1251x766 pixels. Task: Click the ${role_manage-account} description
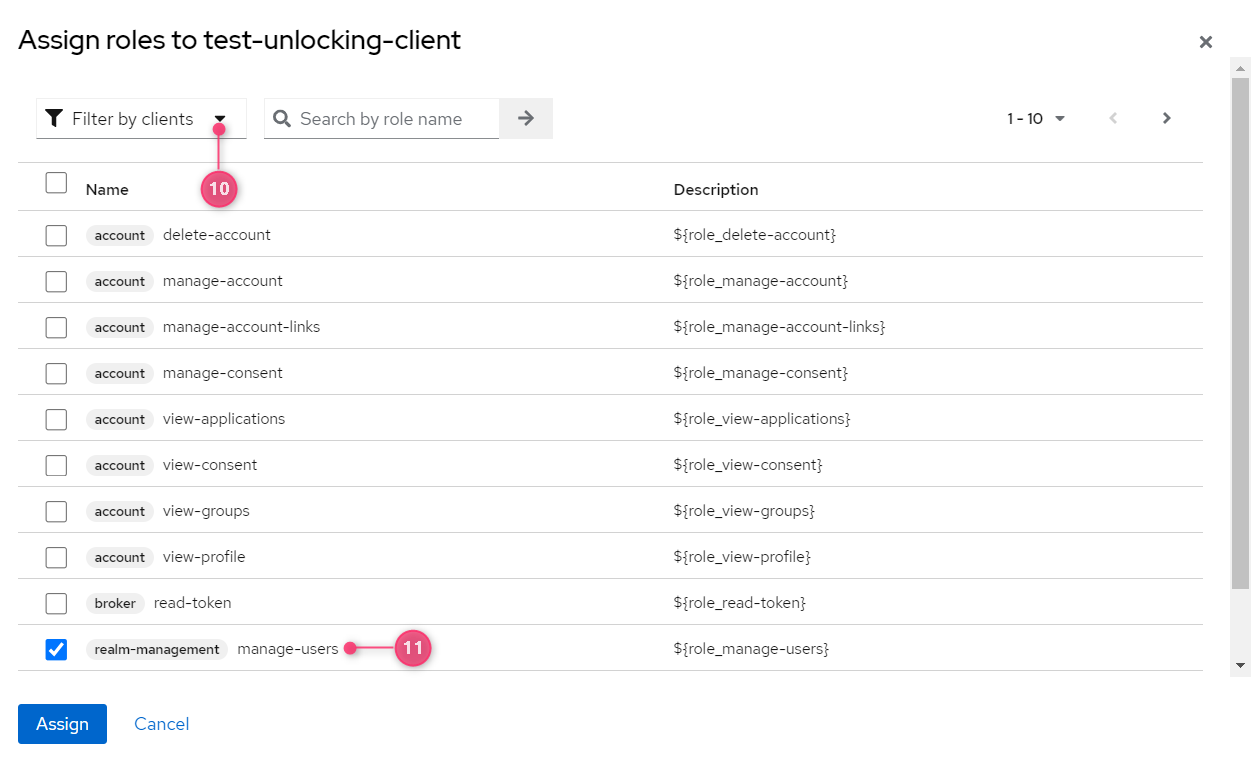click(x=761, y=281)
